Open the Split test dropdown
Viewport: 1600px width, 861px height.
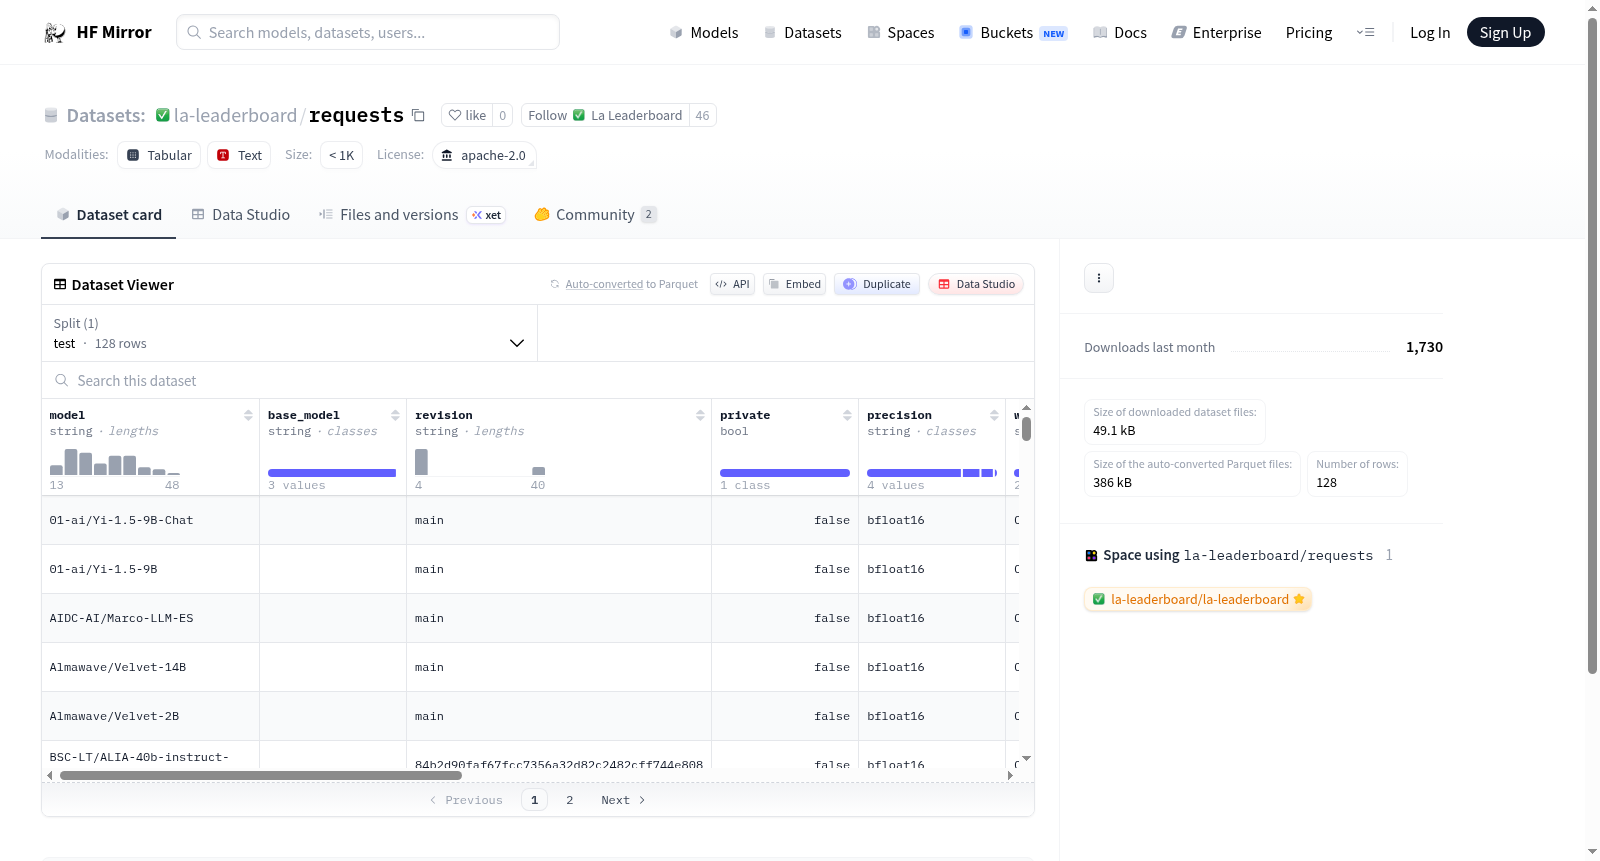click(290, 333)
